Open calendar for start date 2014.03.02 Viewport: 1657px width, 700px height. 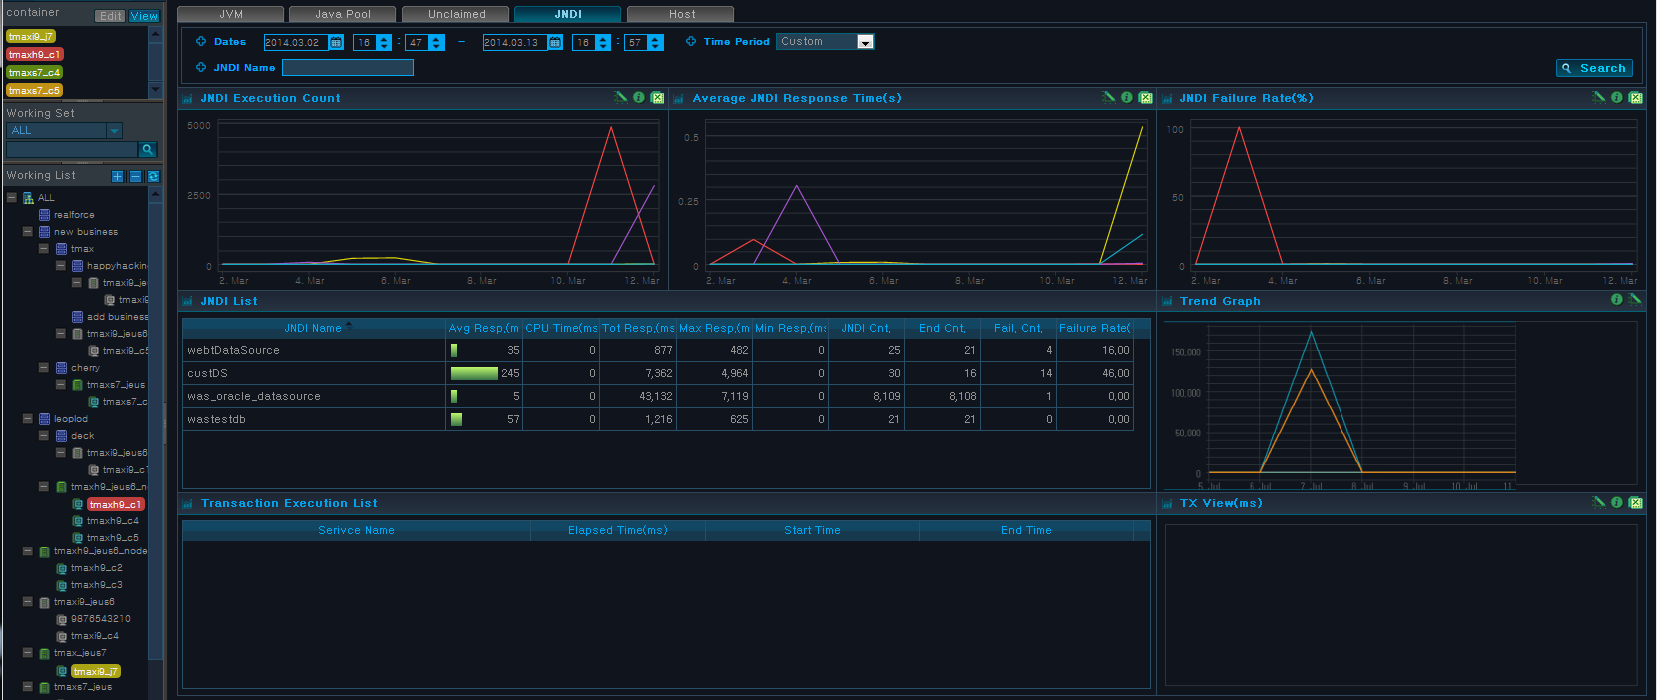tap(336, 42)
